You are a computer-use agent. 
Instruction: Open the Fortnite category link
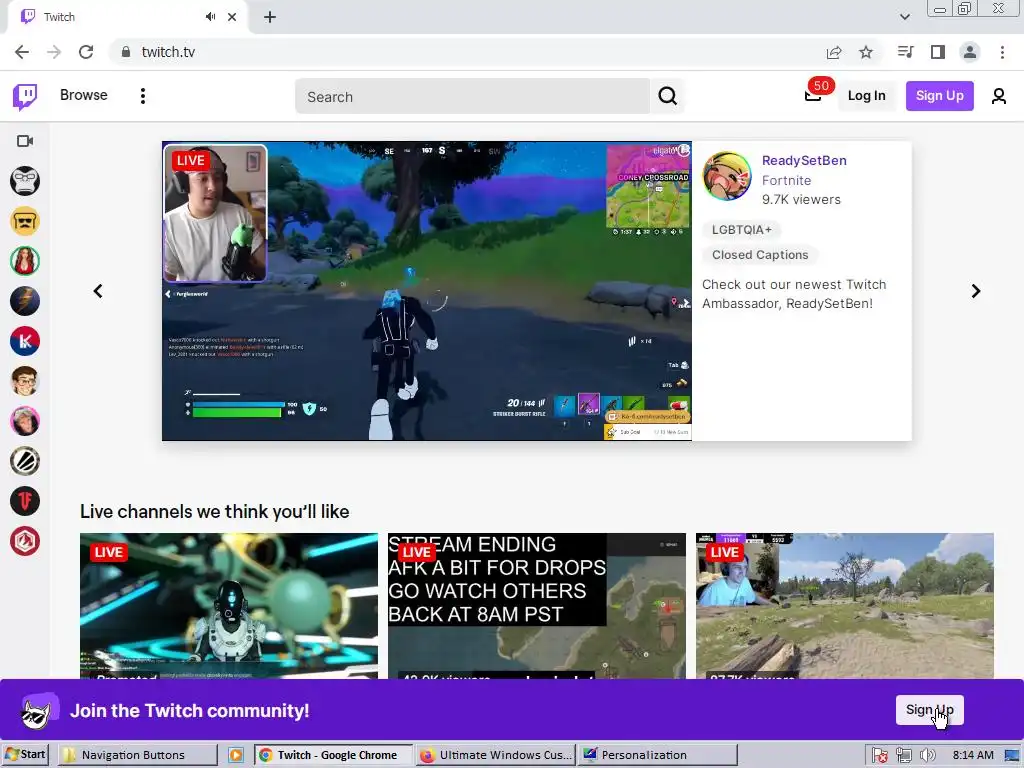pyautogui.click(x=786, y=180)
